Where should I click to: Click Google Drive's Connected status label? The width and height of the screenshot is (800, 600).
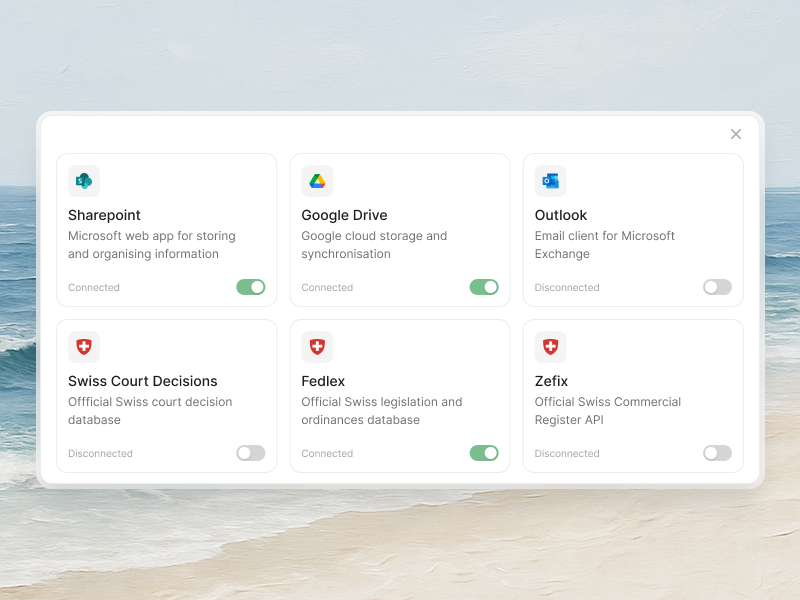click(x=327, y=287)
